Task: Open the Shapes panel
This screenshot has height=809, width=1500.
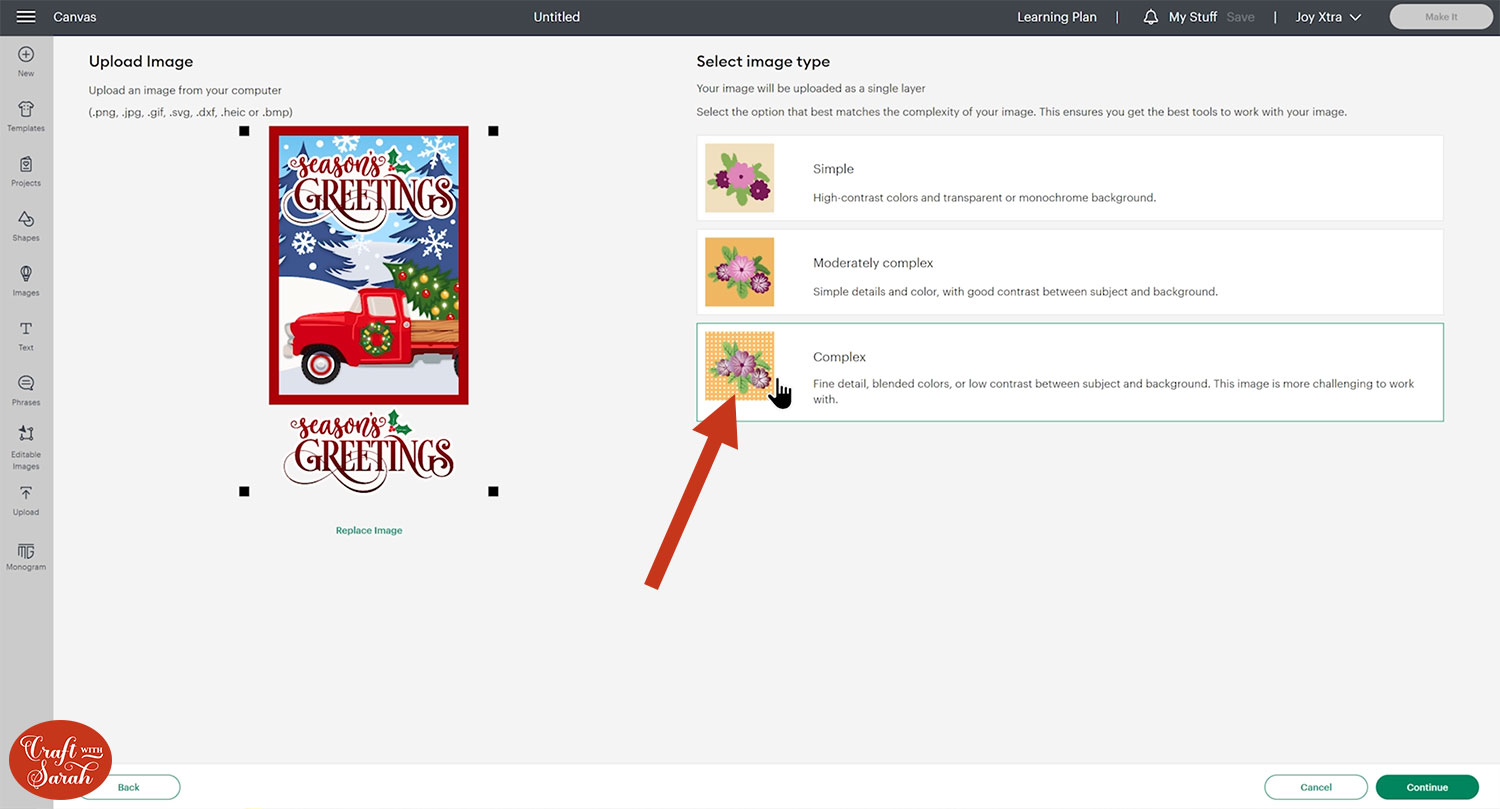Action: coord(26,226)
